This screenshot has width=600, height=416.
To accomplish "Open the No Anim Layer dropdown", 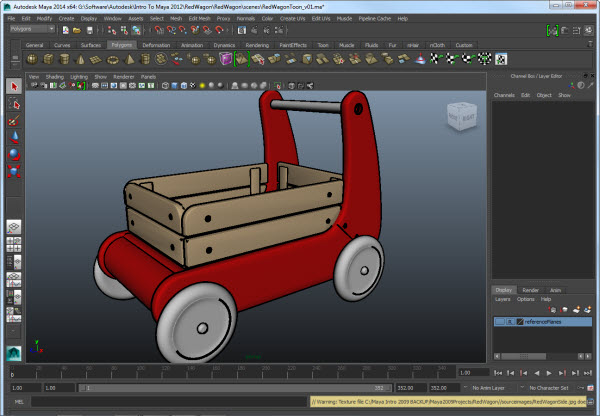I will point(485,388).
